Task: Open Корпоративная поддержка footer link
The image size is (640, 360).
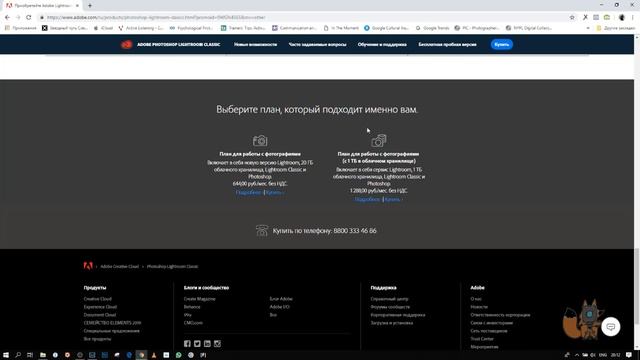Action: 398,315
